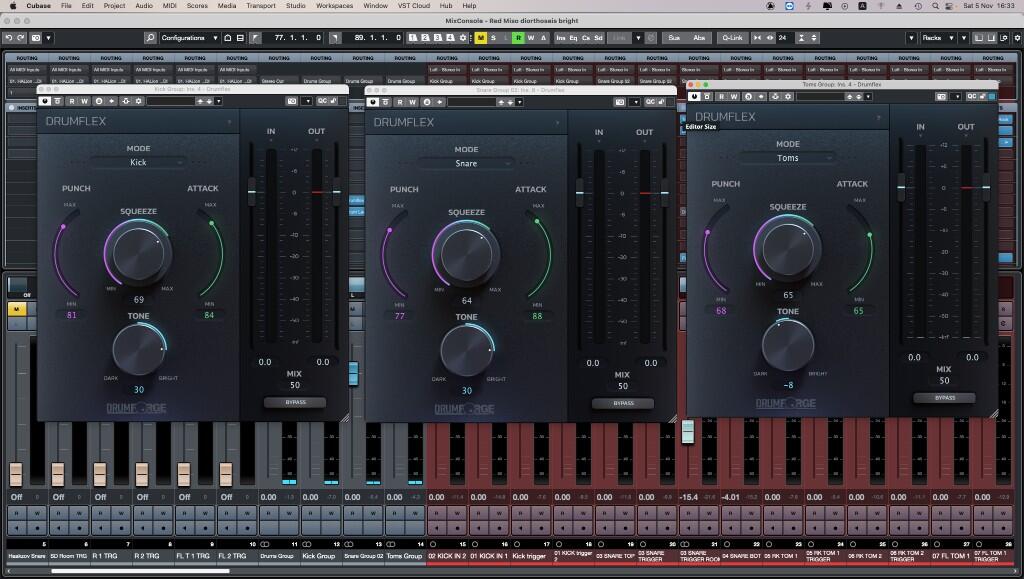Open MixConsole setup gear at far right
Screen dimensions: 1024x579
1017,38
